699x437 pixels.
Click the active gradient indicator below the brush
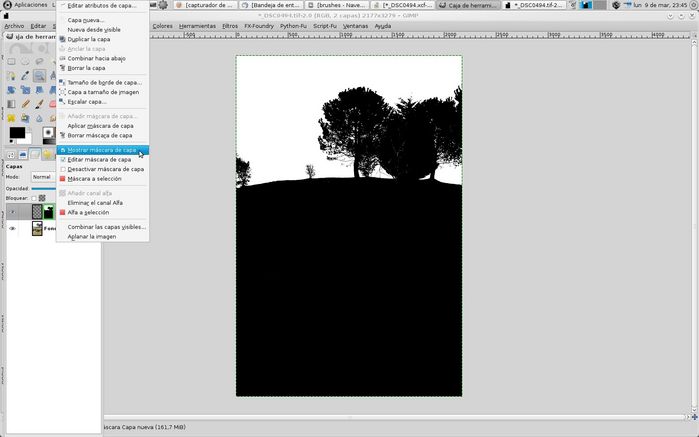[x=49, y=141]
